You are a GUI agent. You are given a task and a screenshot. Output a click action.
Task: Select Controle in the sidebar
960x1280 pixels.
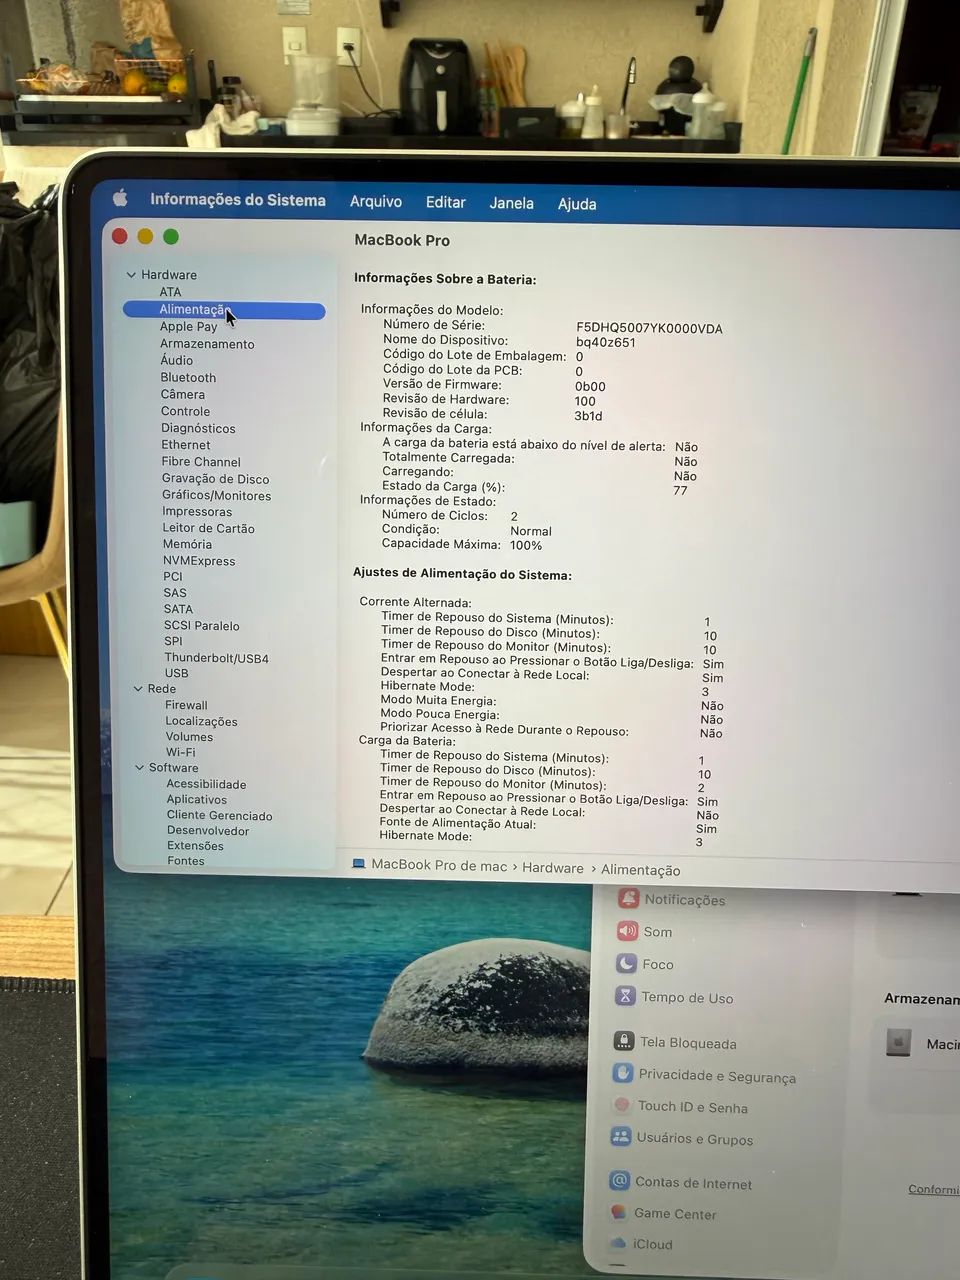coord(186,411)
